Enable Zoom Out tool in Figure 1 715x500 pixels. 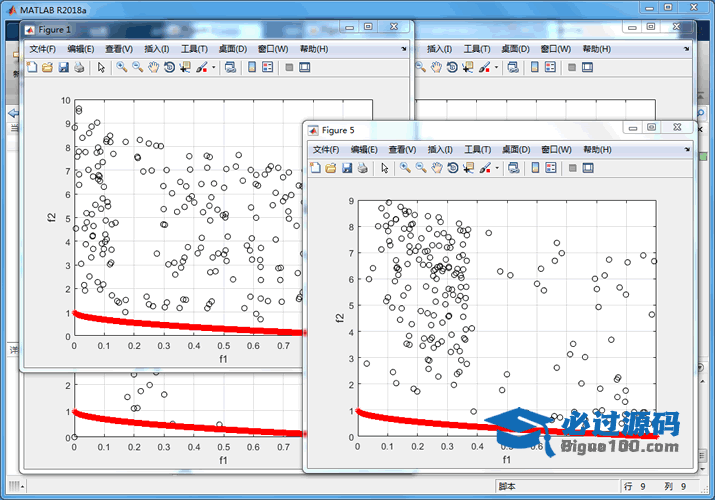(137, 67)
